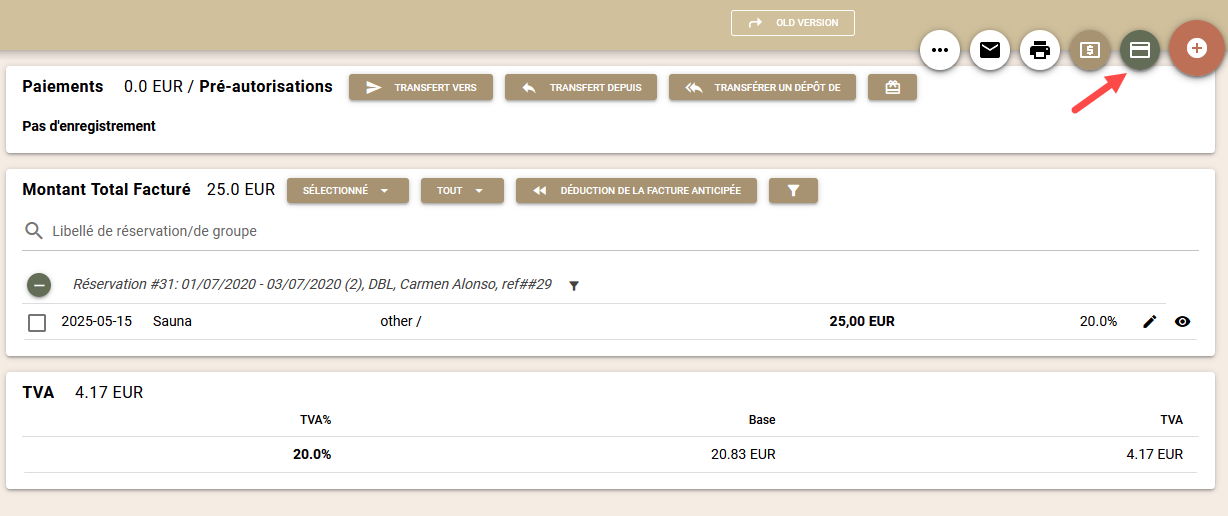Click the Paiements heading
The width and height of the screenshot is (1228, 516).
[63, 86]
